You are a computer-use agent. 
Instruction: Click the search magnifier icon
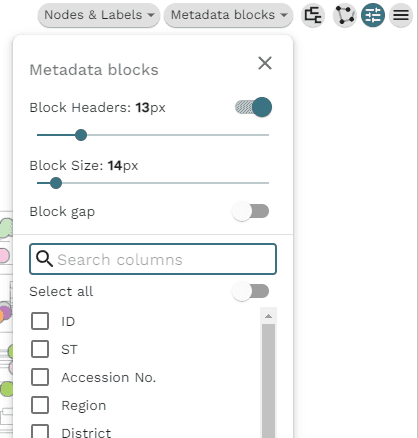tap(44, 259)
